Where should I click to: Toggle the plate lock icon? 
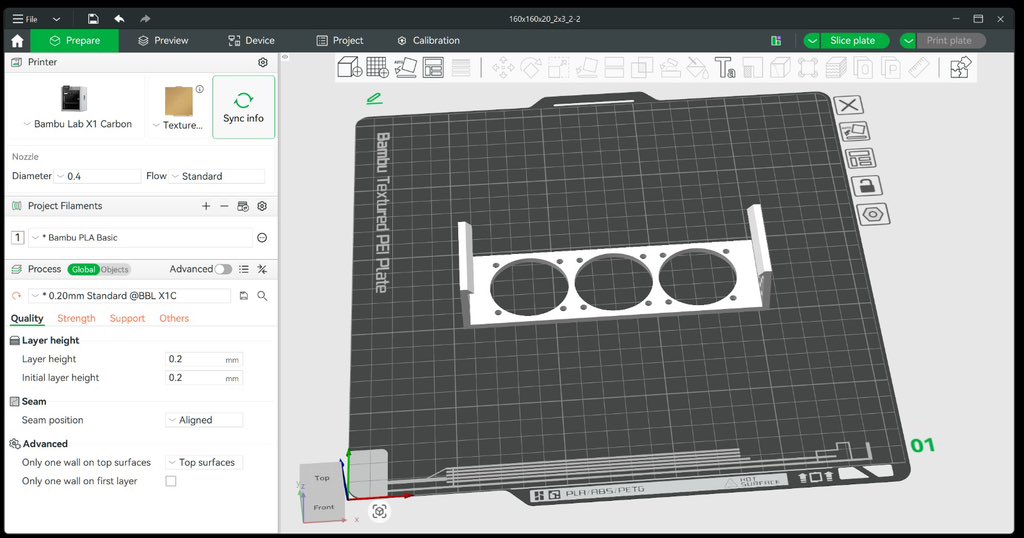point(867,186)
